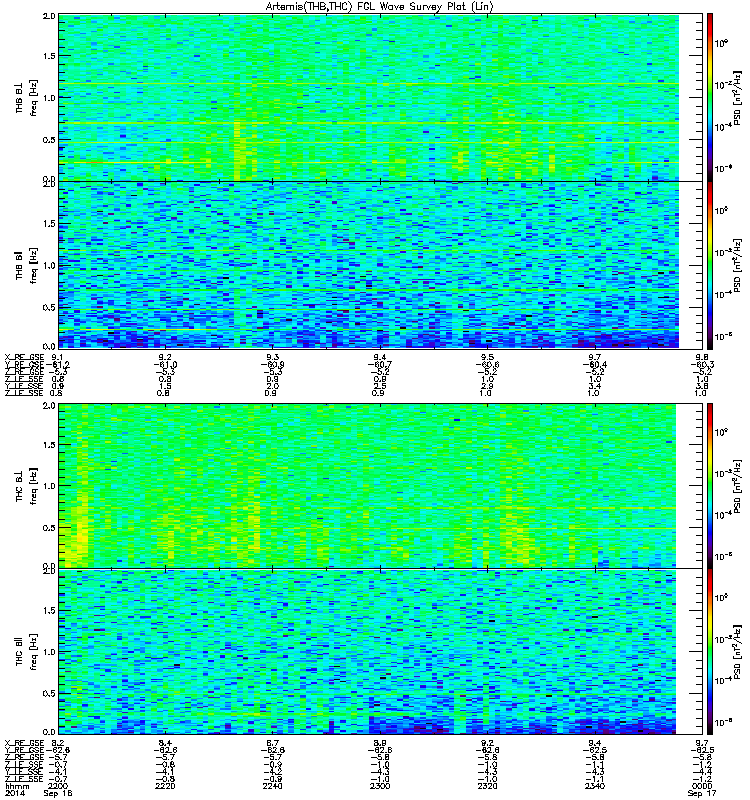
Task: Click the Y_LE_SSE value '3.4'
Action: pyautogui.click(x=595, y=386)
